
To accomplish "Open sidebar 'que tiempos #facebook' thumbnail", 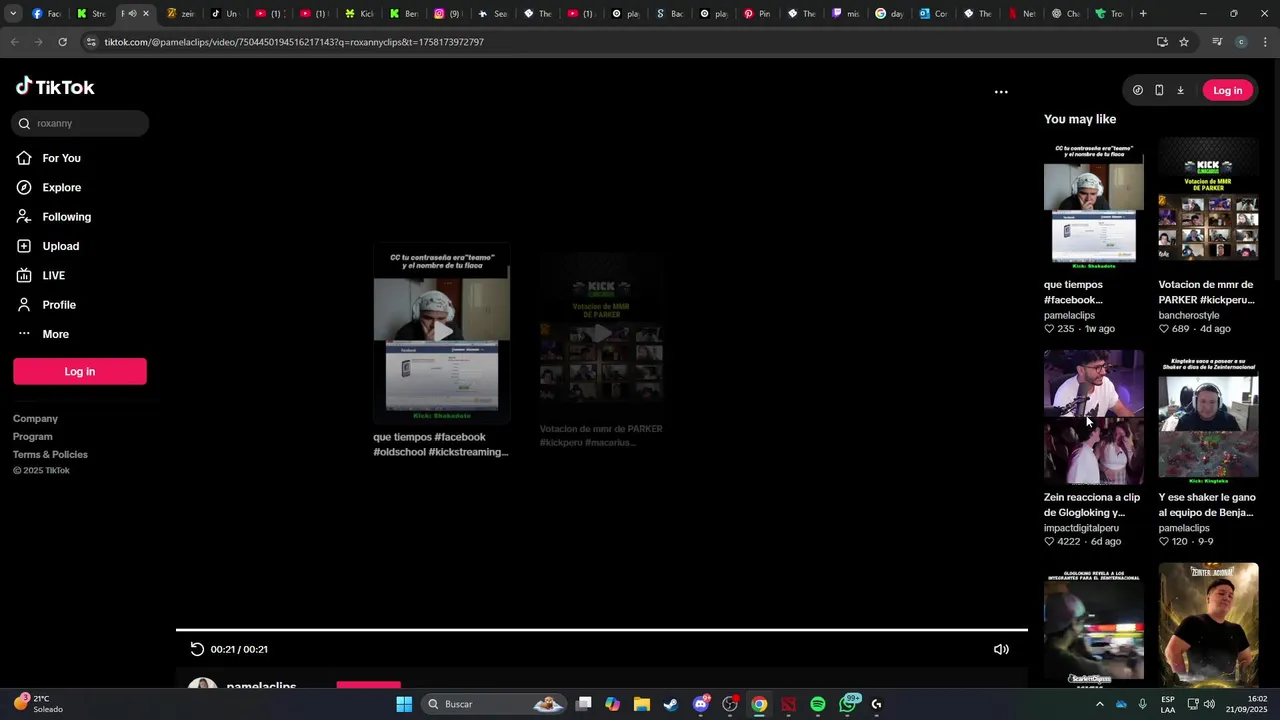I will coord(1094,204).
